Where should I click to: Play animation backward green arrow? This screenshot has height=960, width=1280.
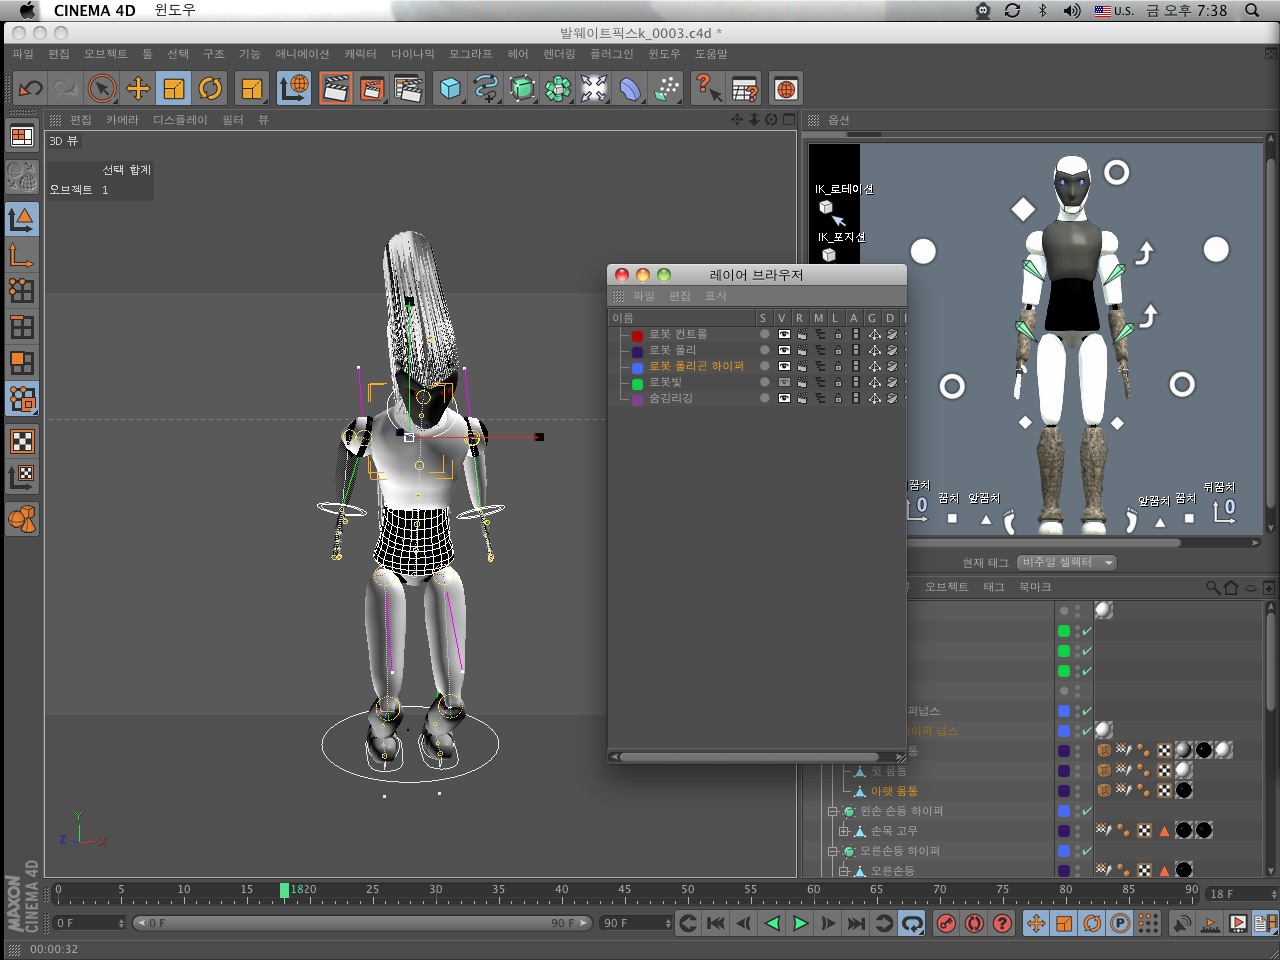[x=772, y=923]
